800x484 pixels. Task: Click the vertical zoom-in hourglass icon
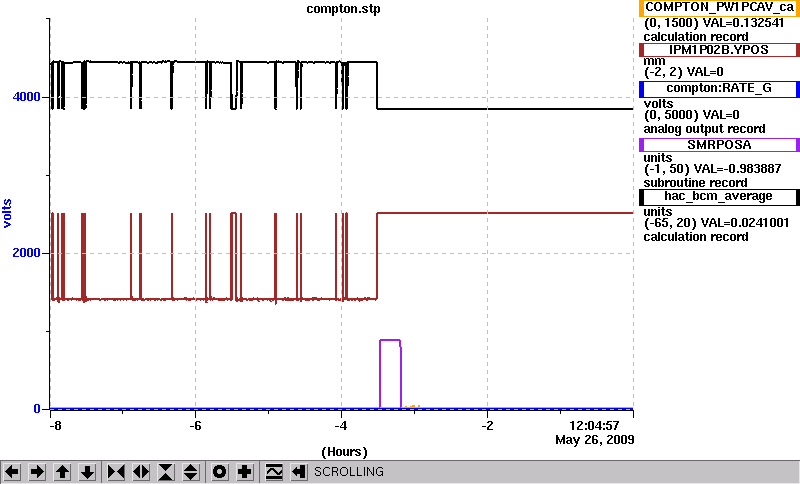166,472
